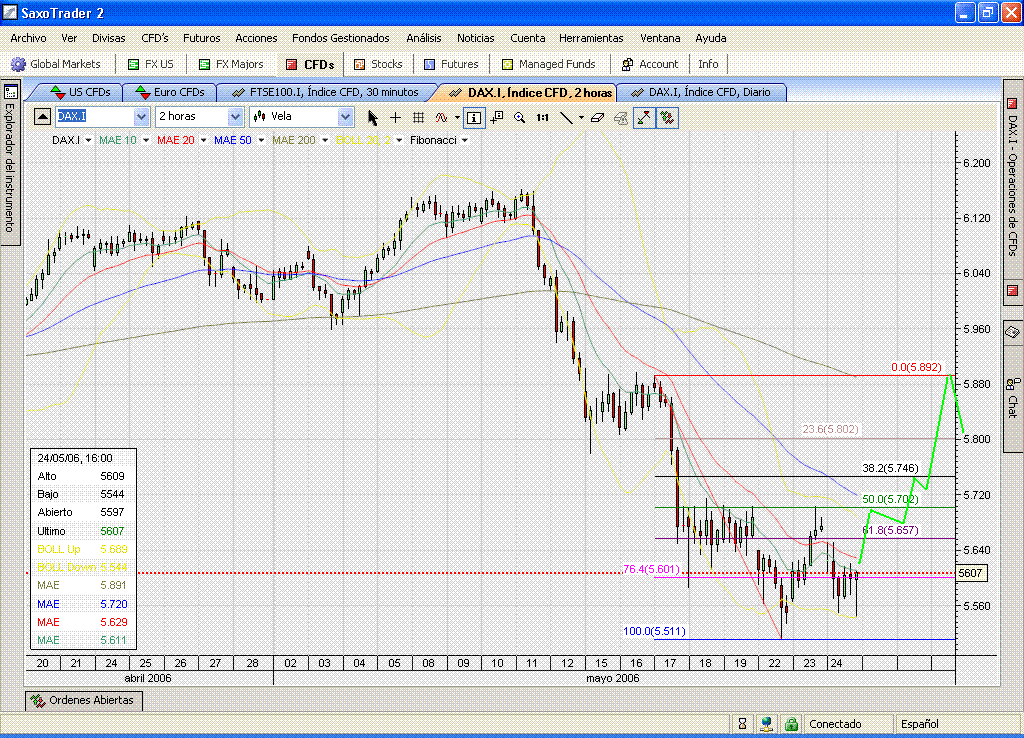Toggle the red-green trade arrow button

click(x=644, y=118)
